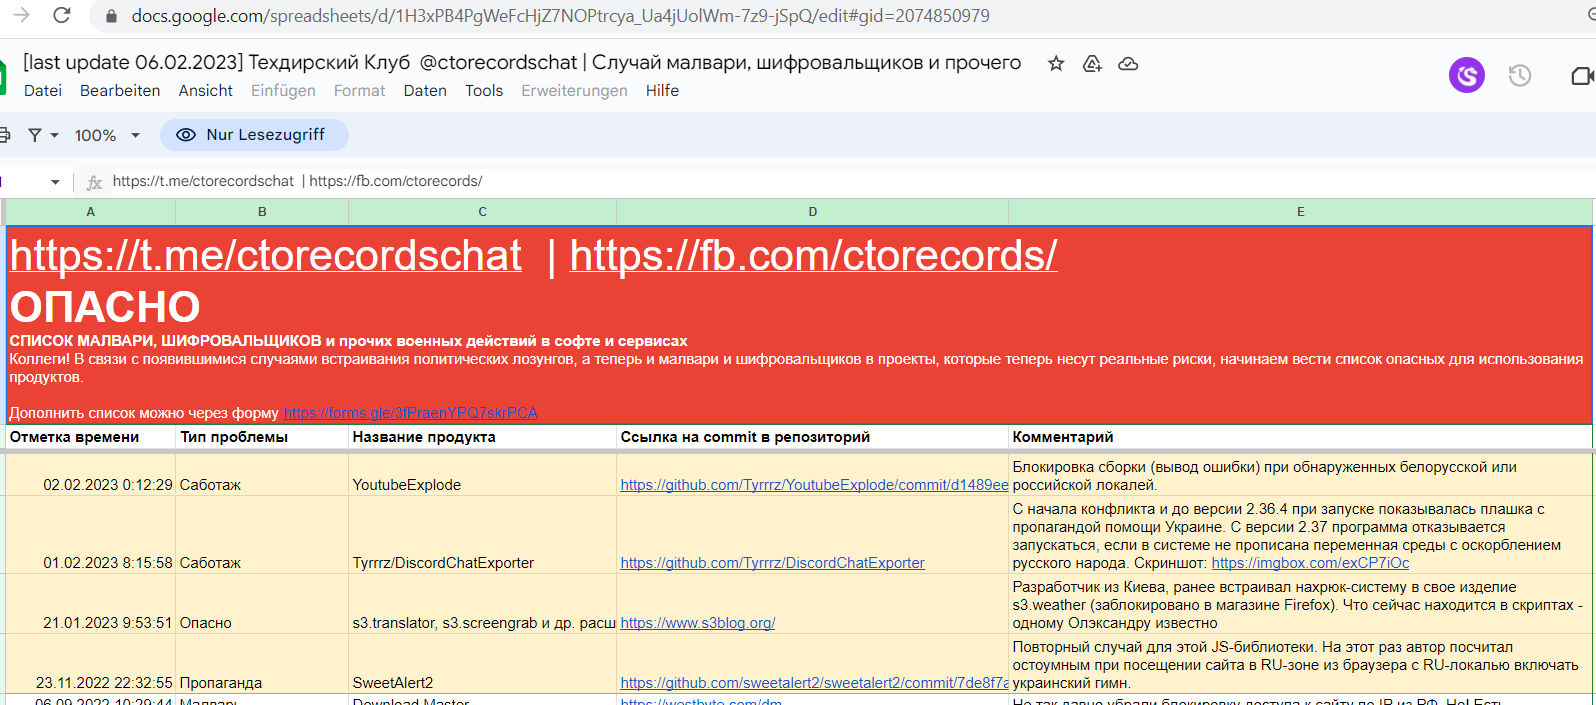This screenshot has height=705, width=1596.
Task: Open the version history clock icon
Action: (1520, 75)
